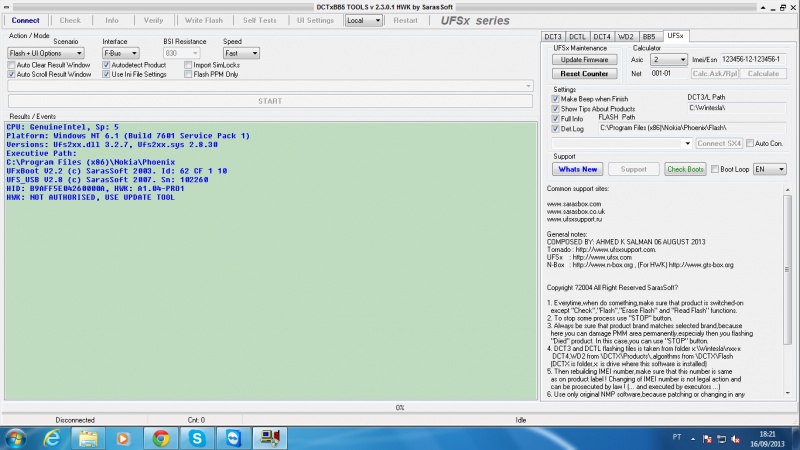Open Speed Fast dropdown

click(241, 53)
